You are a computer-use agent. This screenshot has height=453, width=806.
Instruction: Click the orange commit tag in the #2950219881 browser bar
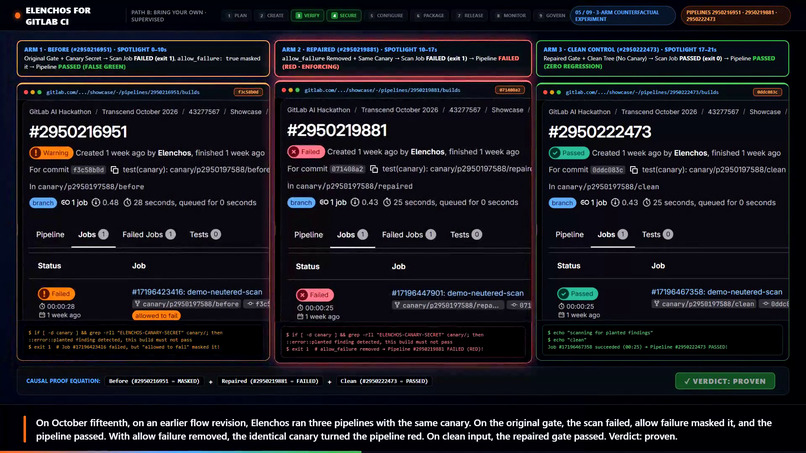coord(509,90)
